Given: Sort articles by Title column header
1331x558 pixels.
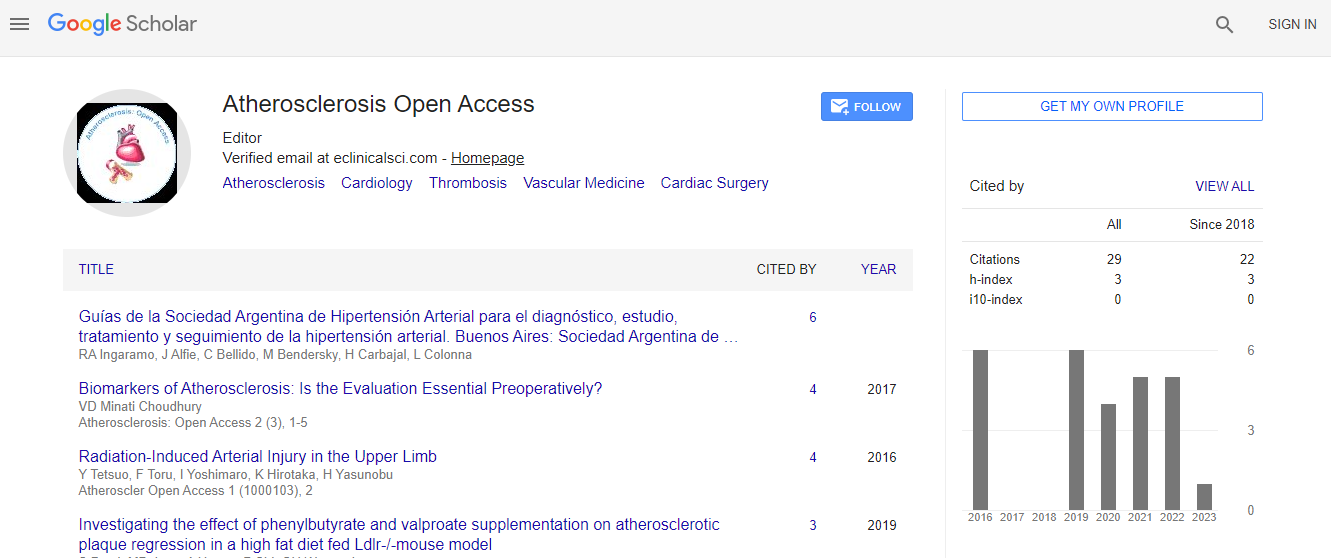Looking at the screenshot, I should coord(96,269).
